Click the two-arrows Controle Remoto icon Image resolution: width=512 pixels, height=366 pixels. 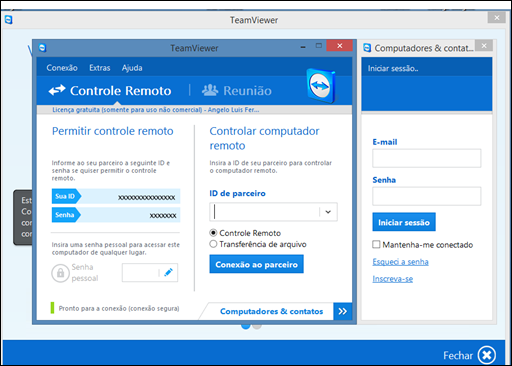click(57, 90)
